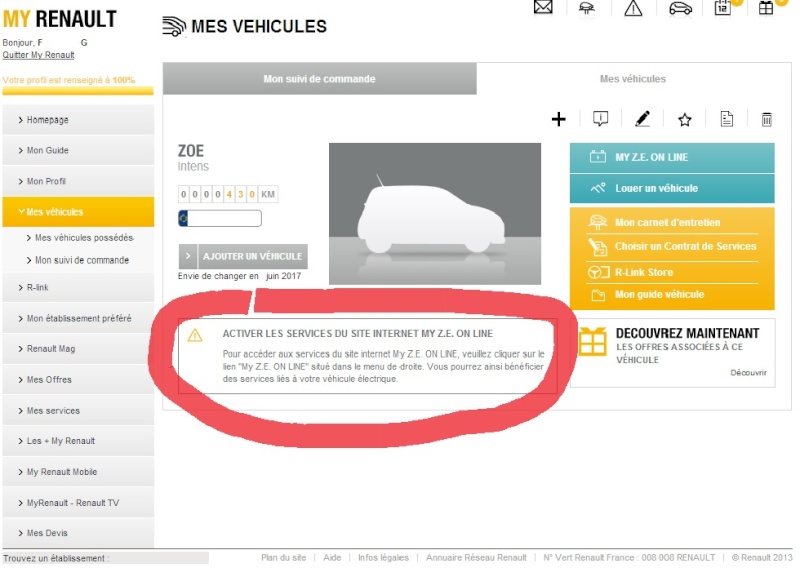Click Découvrir link in offers box

(748, 373)
